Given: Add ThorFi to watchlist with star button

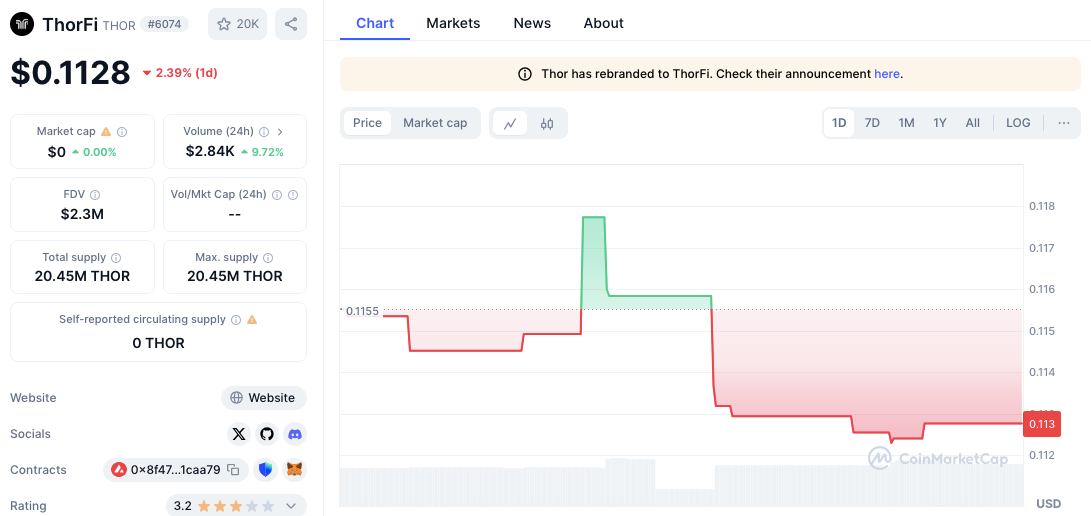Looking at the screenshot, I should 237,24.
